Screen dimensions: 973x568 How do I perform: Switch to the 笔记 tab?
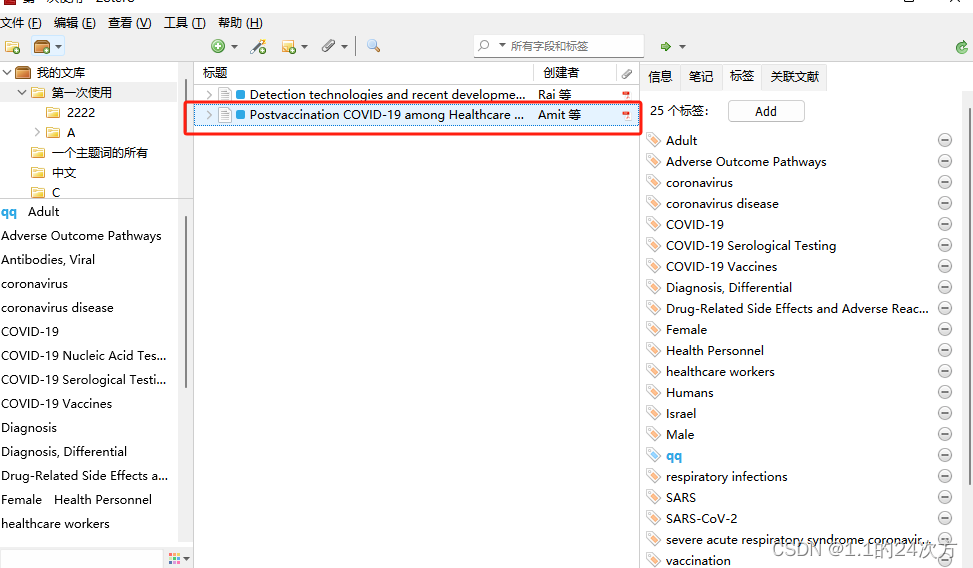701,77
